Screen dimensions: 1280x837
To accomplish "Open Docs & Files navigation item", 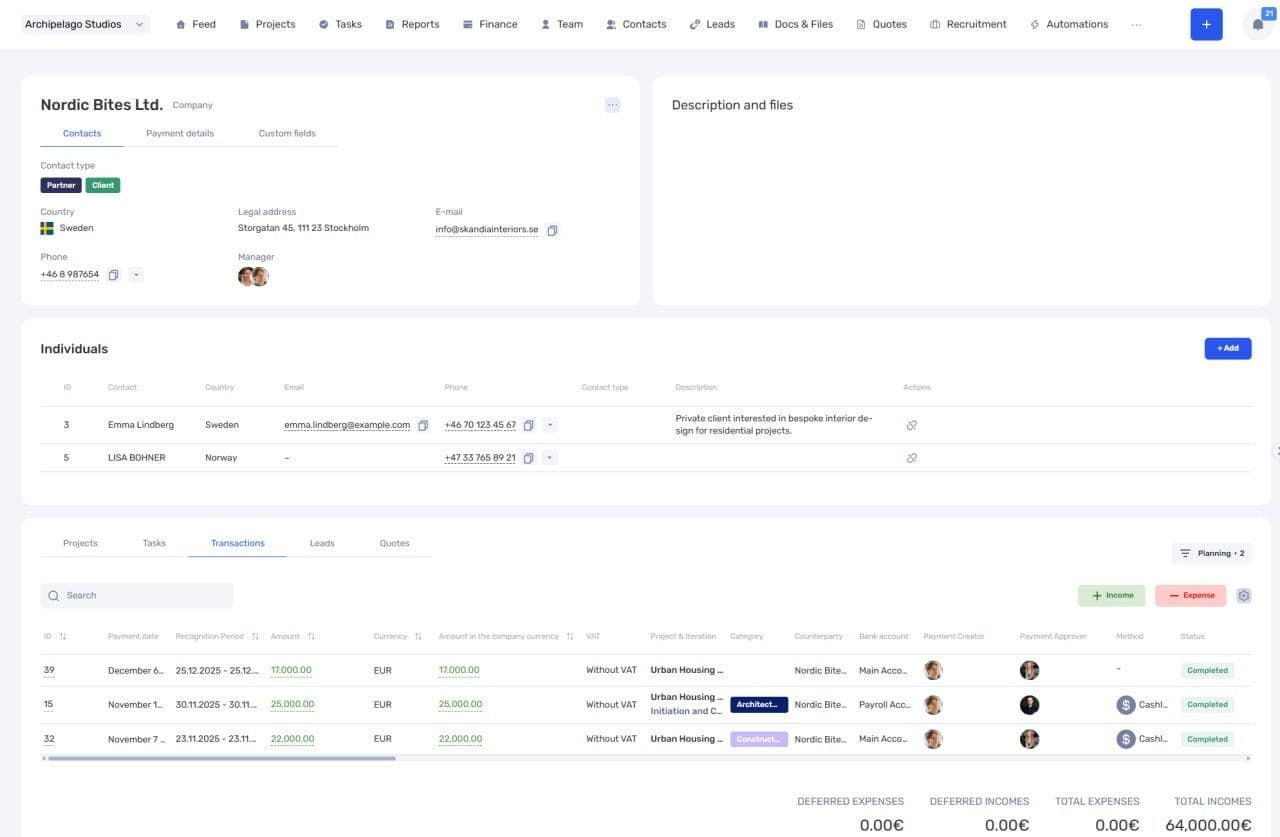I will tap(795, 24).
